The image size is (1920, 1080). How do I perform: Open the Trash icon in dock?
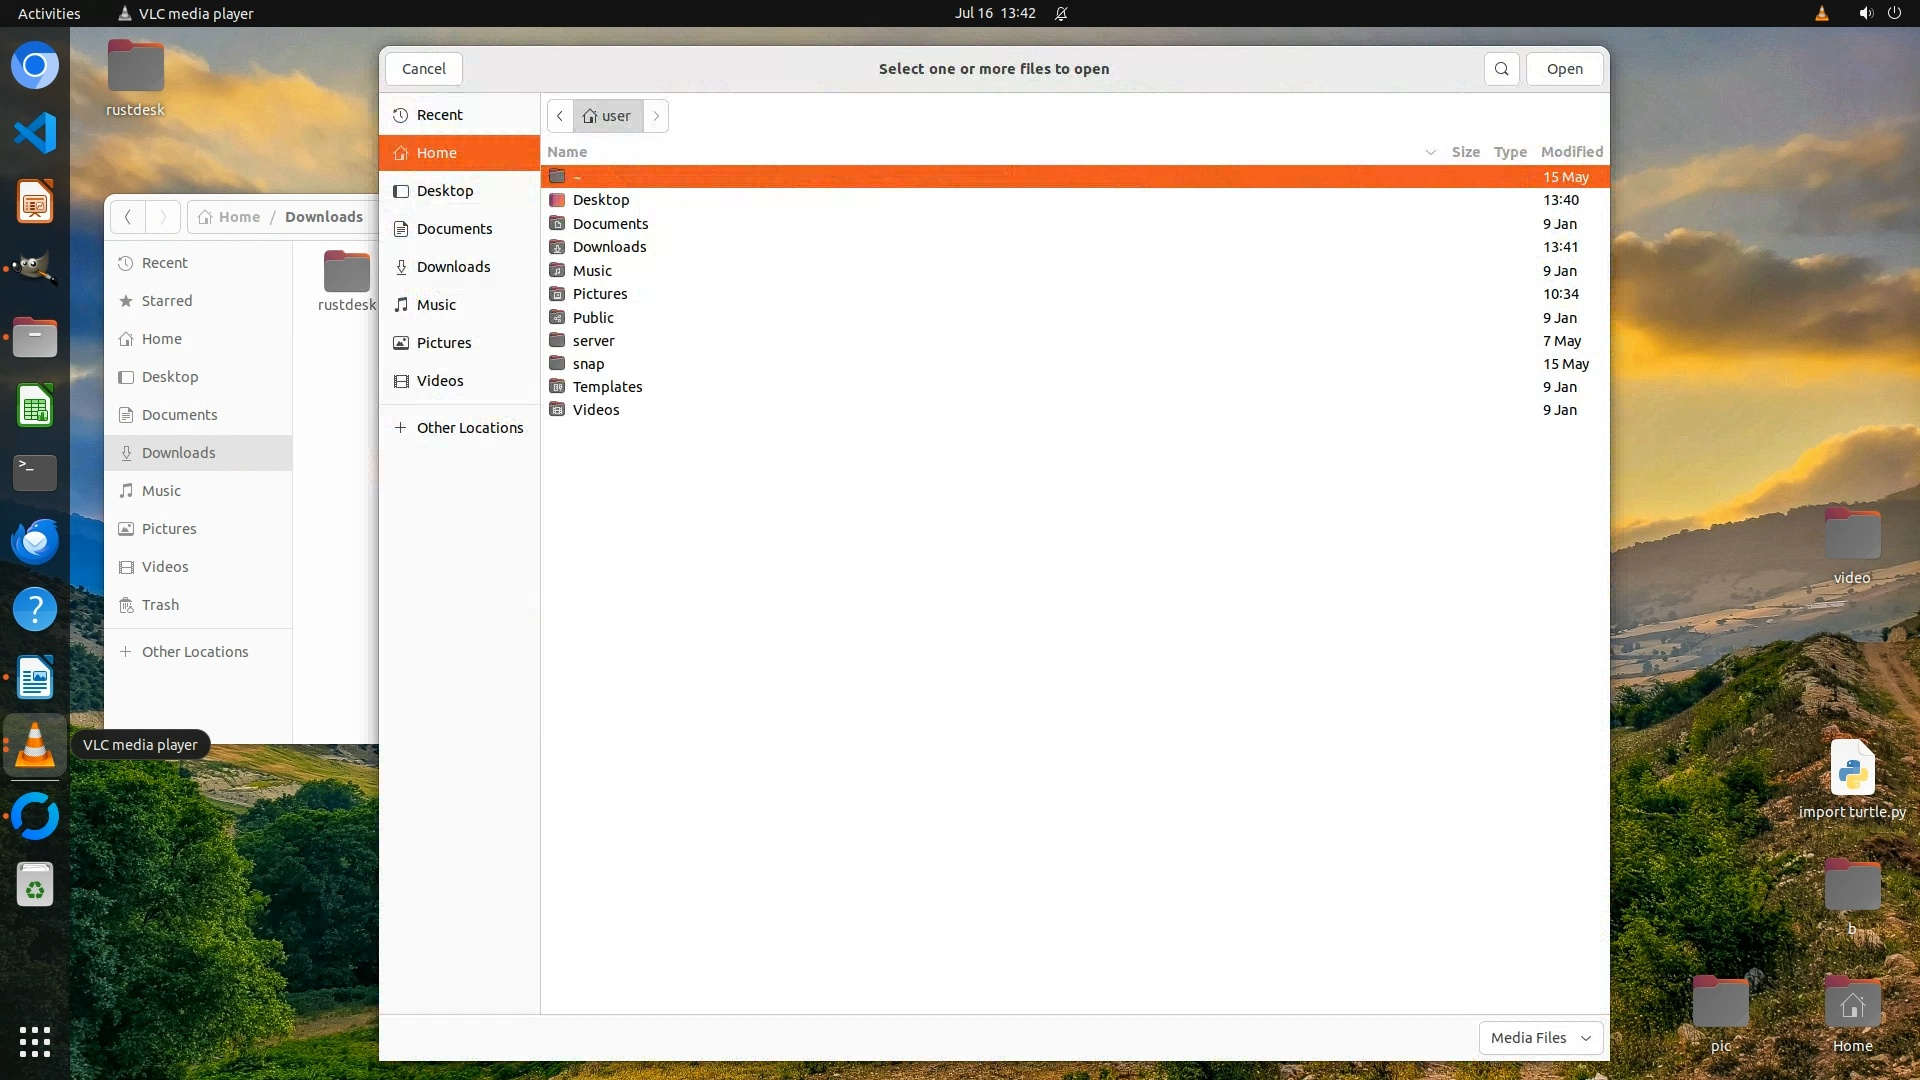(x=35, y=885)
